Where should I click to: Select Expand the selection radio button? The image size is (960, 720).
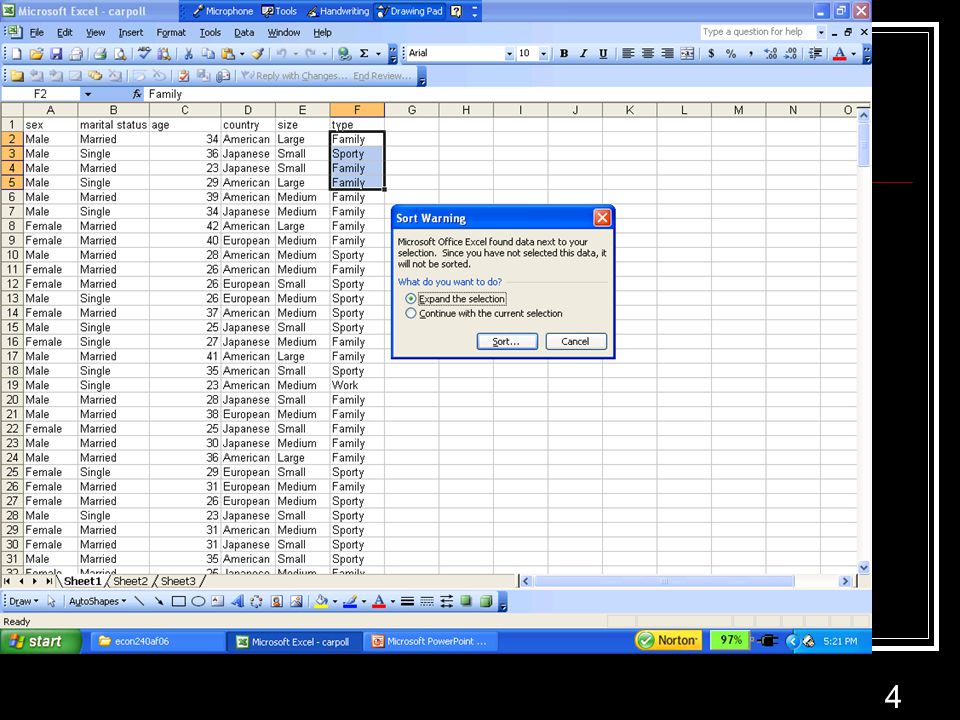point(411,299)
